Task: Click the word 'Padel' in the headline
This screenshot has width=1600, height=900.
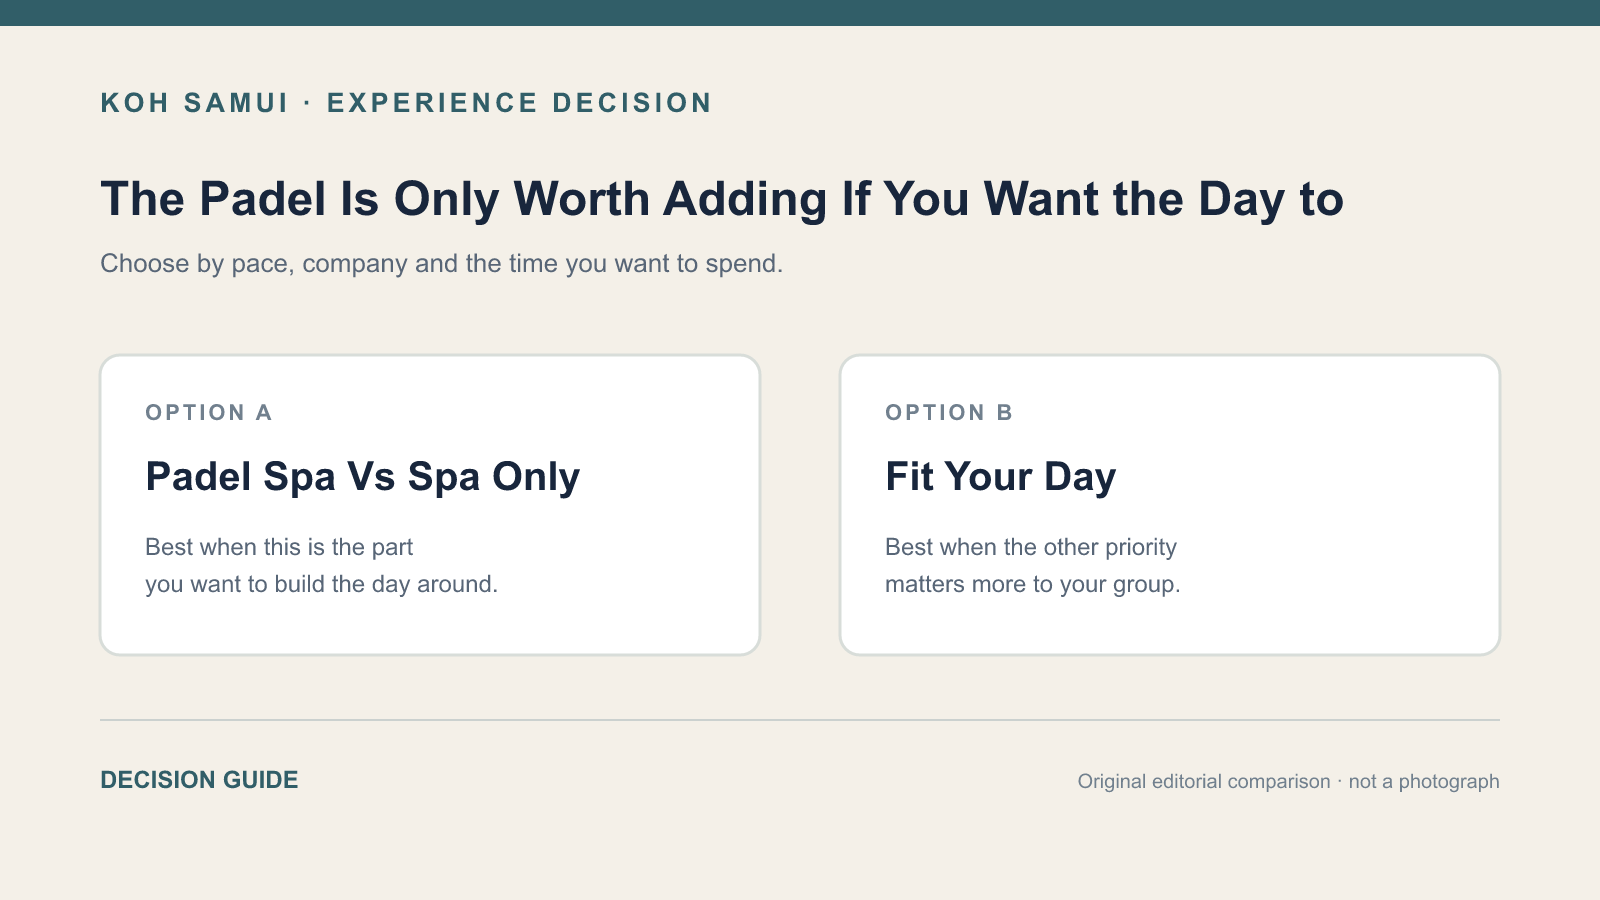Action: pyautogui.click(x=263, y=199)
